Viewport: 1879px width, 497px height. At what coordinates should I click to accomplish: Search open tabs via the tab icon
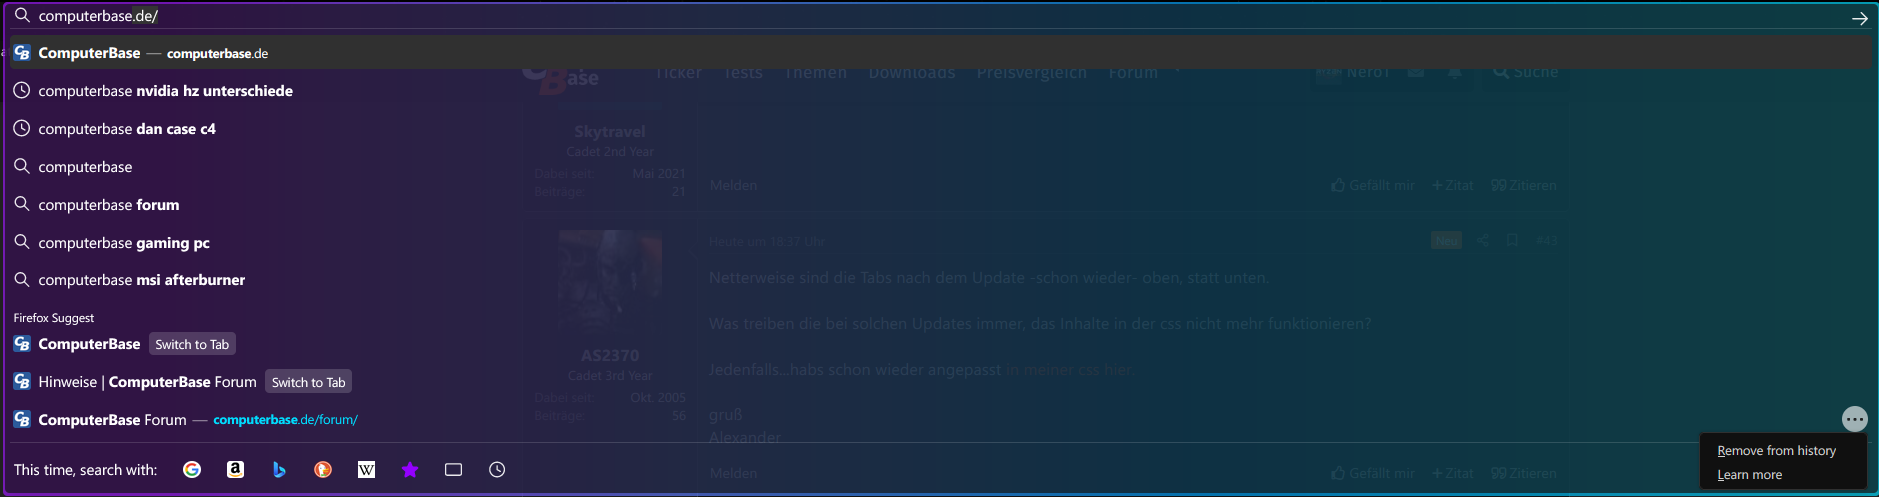click(453, 470)
